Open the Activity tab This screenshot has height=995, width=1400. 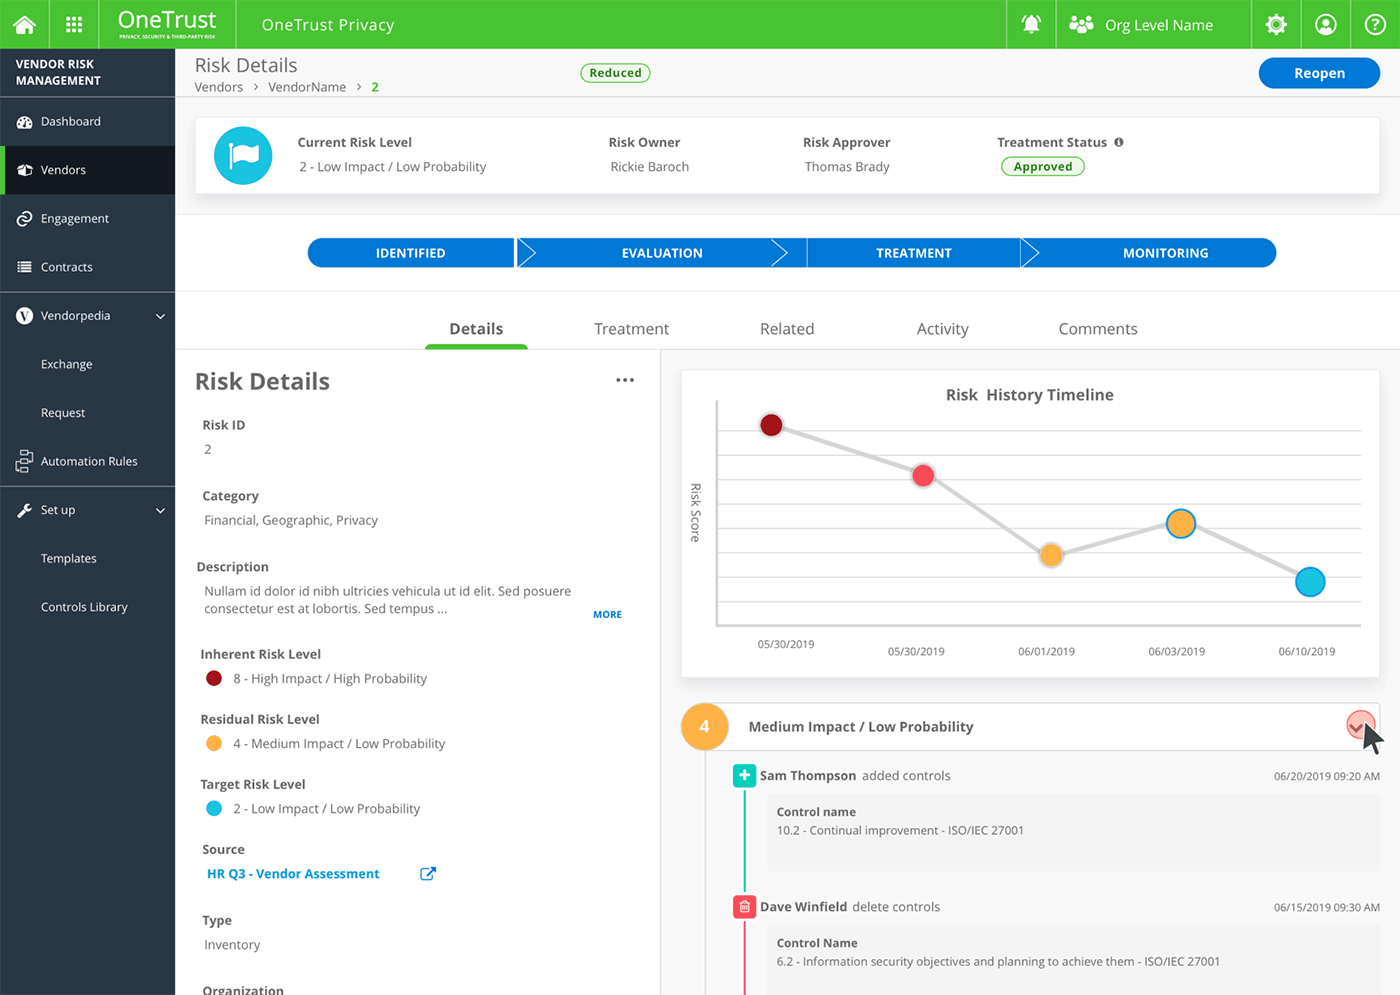942,328
